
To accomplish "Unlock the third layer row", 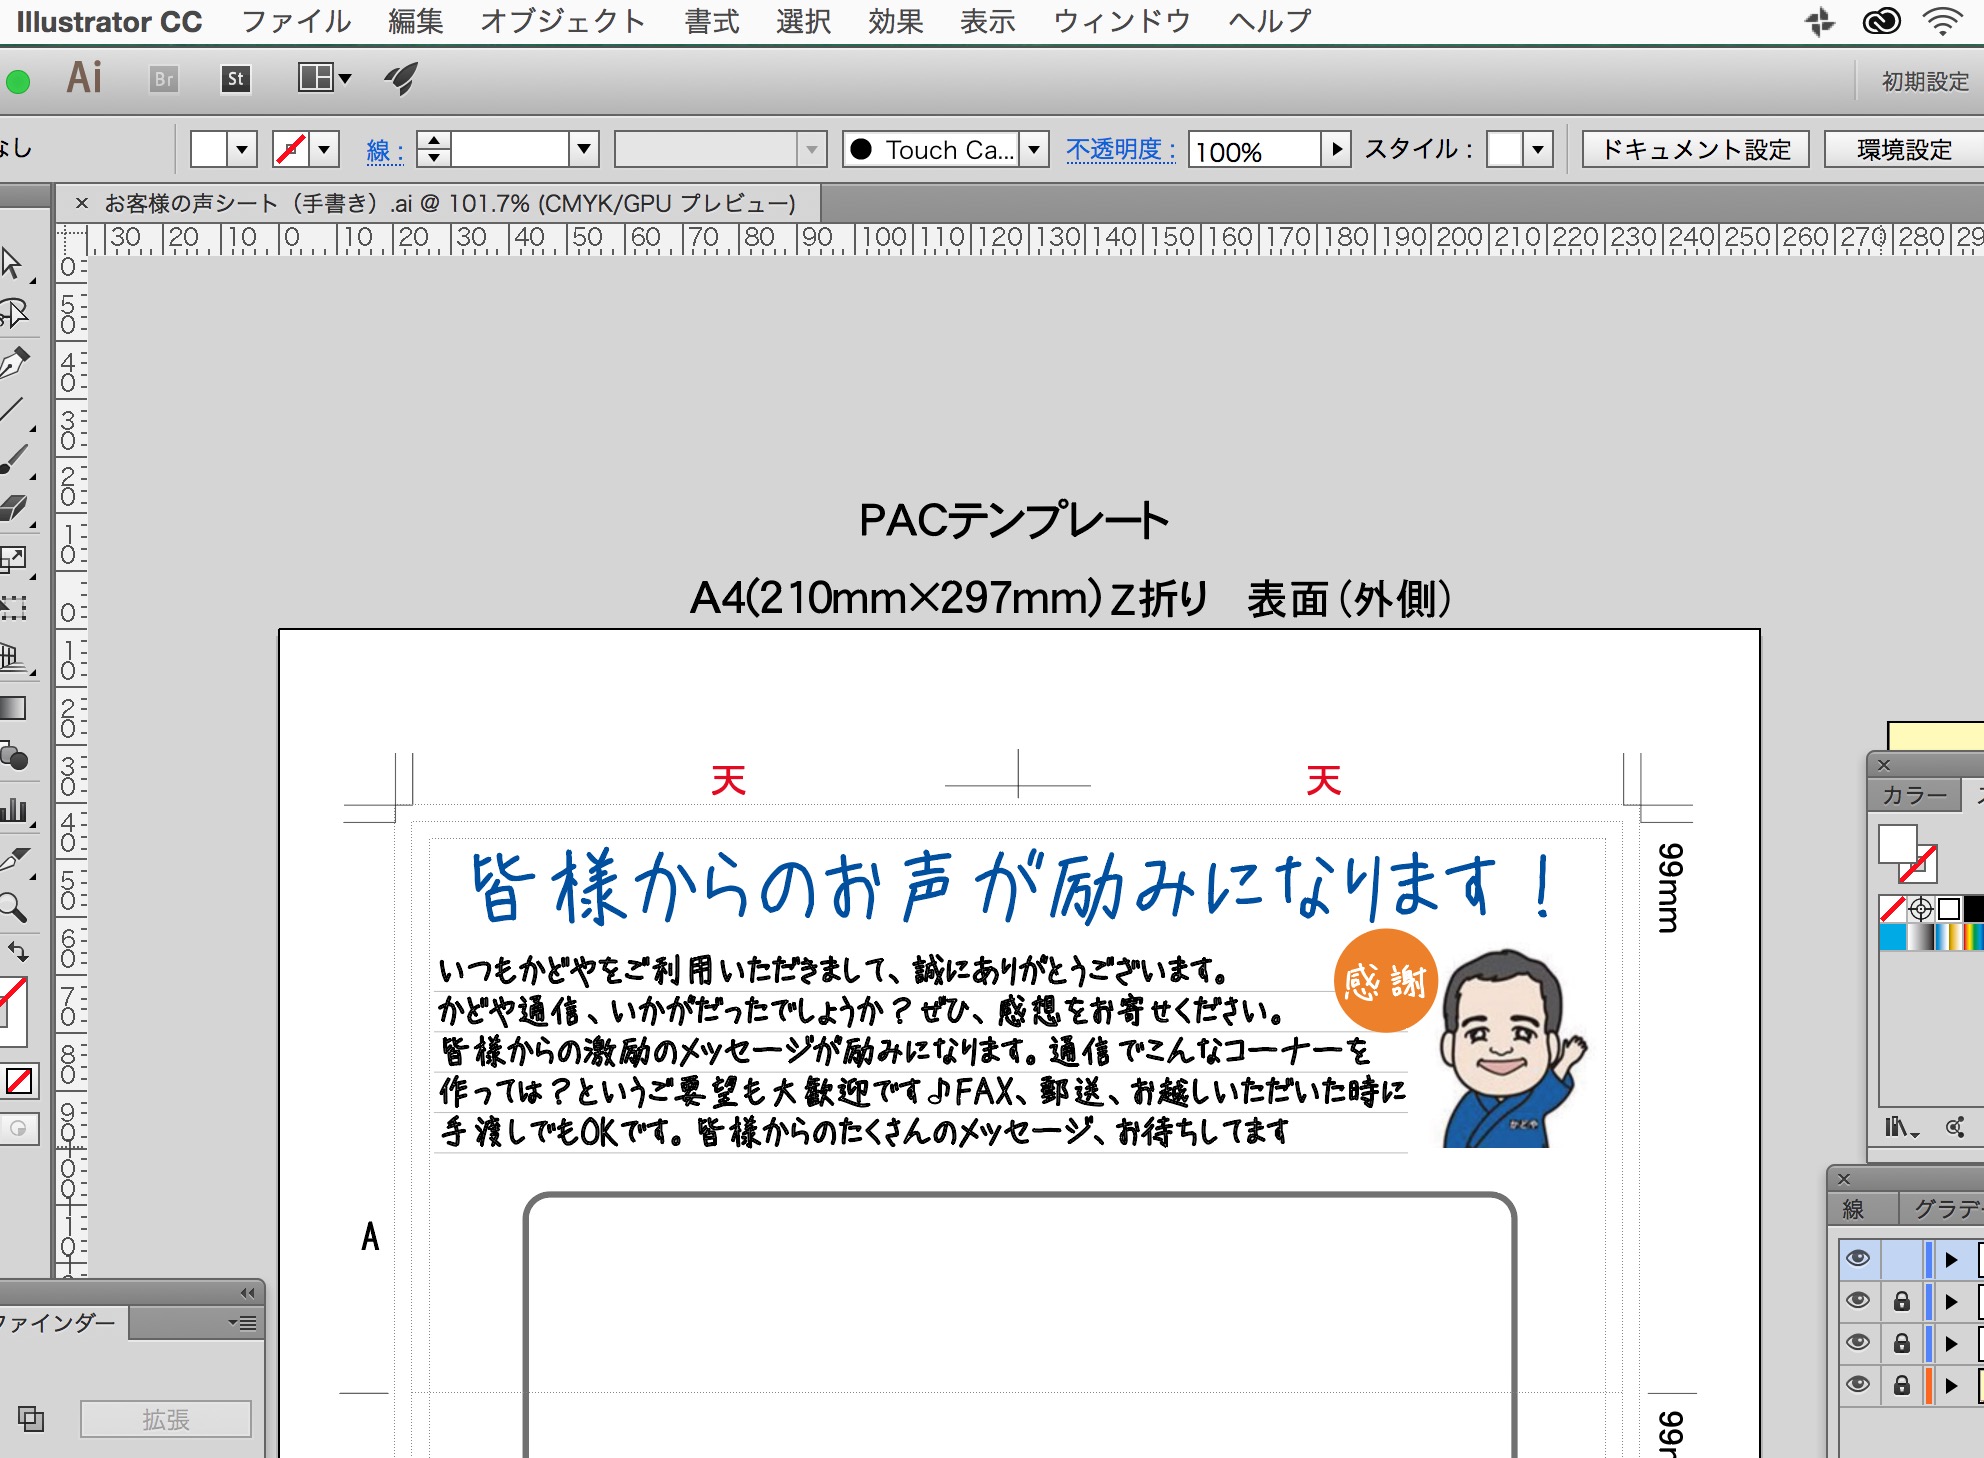I will [x=1902, y=1343].
